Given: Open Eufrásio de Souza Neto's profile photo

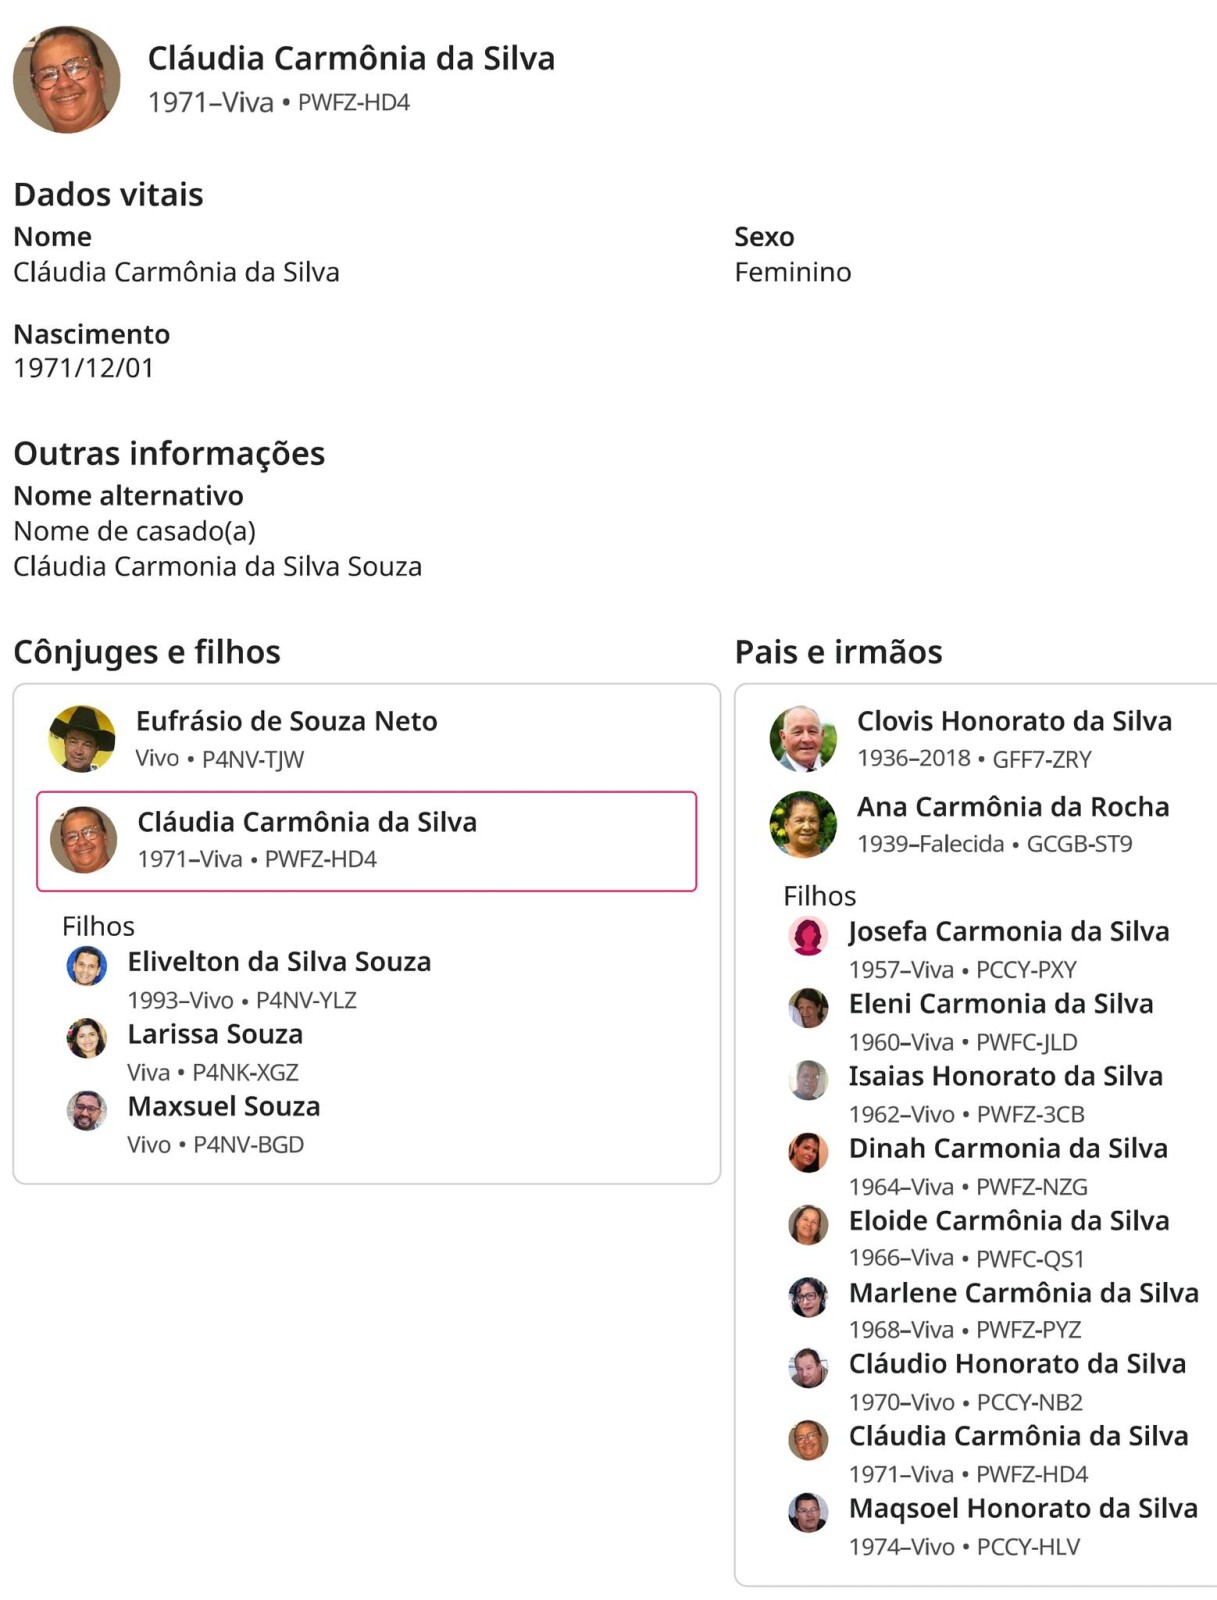Looking at the screenshot, I should (82, 739).
